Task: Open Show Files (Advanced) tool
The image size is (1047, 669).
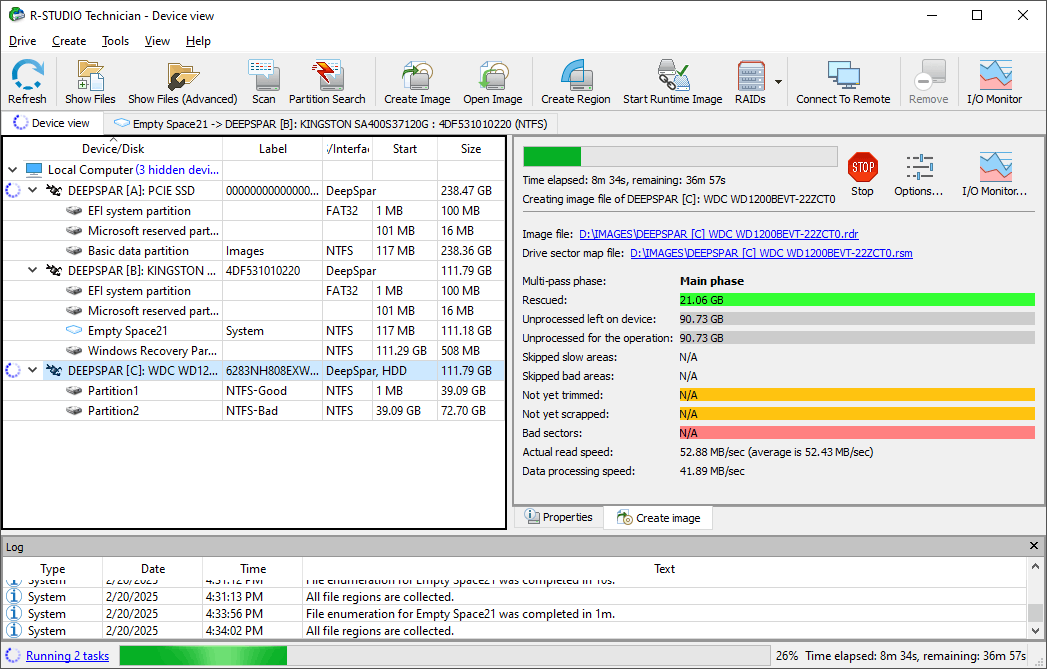Action: tap(182, 81)
